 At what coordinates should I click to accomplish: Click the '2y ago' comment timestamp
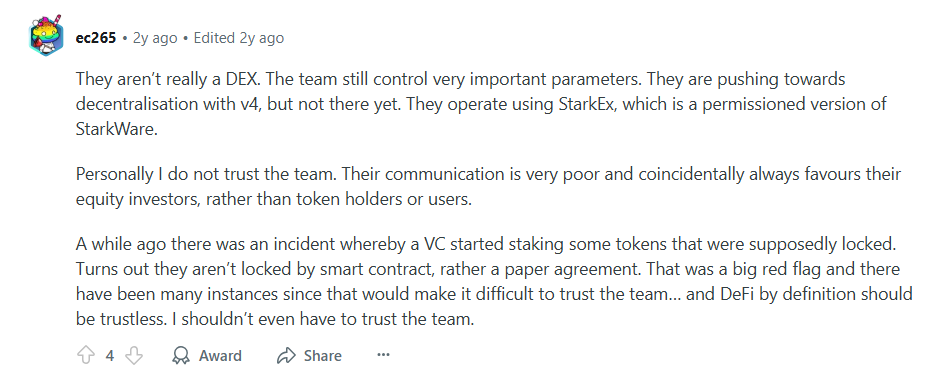click(x=155, y=38)
